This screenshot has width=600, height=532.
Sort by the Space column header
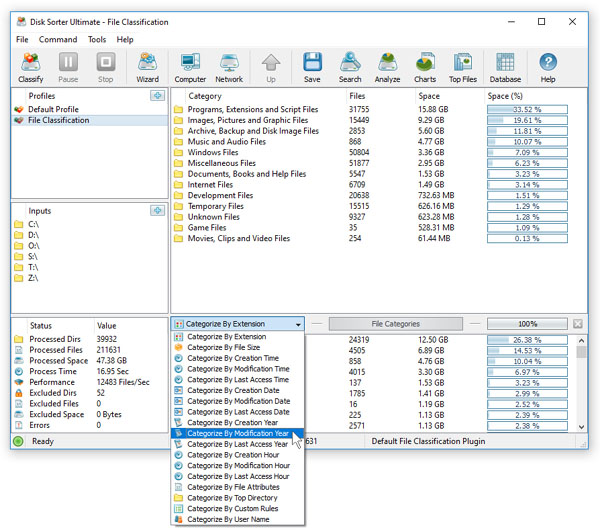429,96
